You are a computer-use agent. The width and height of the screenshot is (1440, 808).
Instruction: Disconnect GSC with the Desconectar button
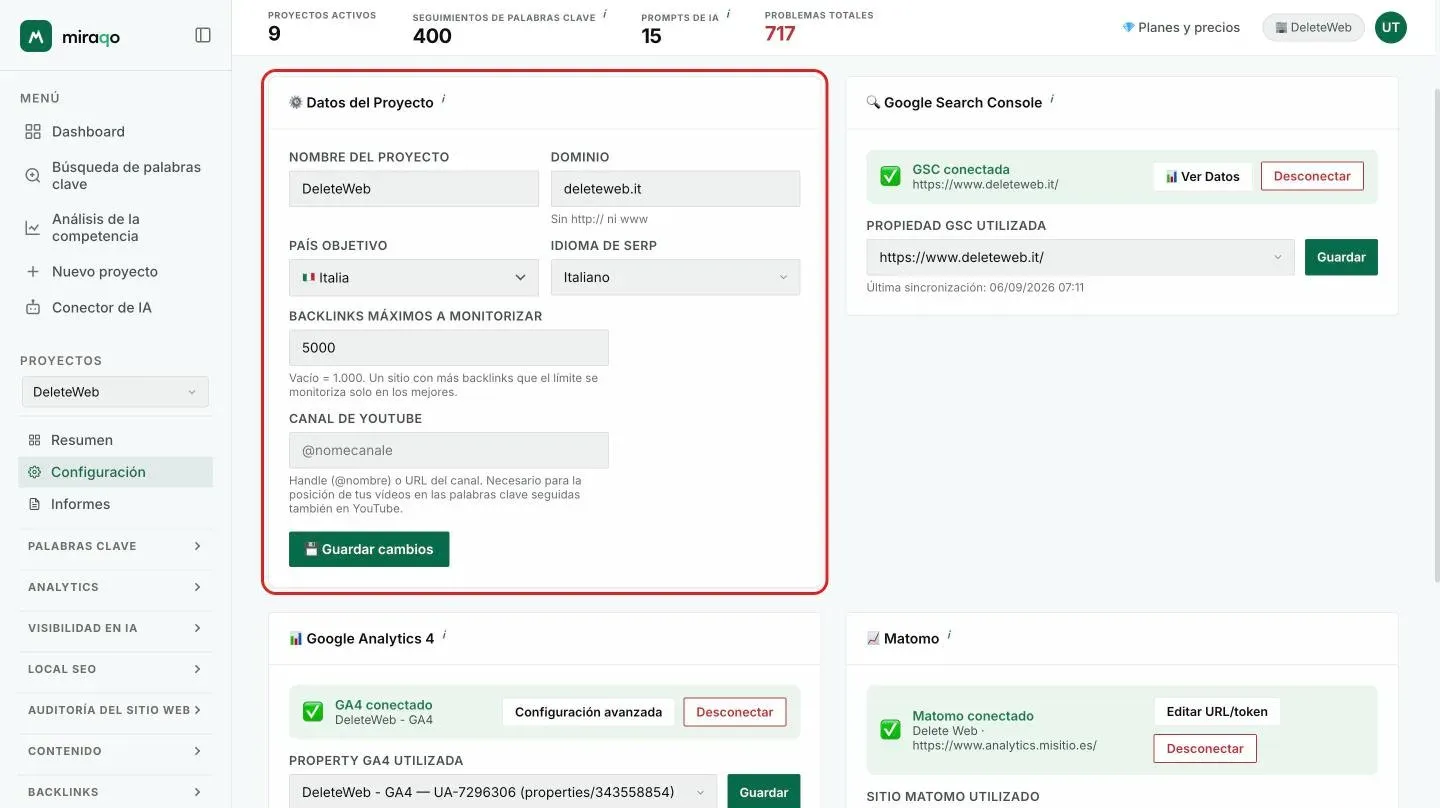(1312, 176)
